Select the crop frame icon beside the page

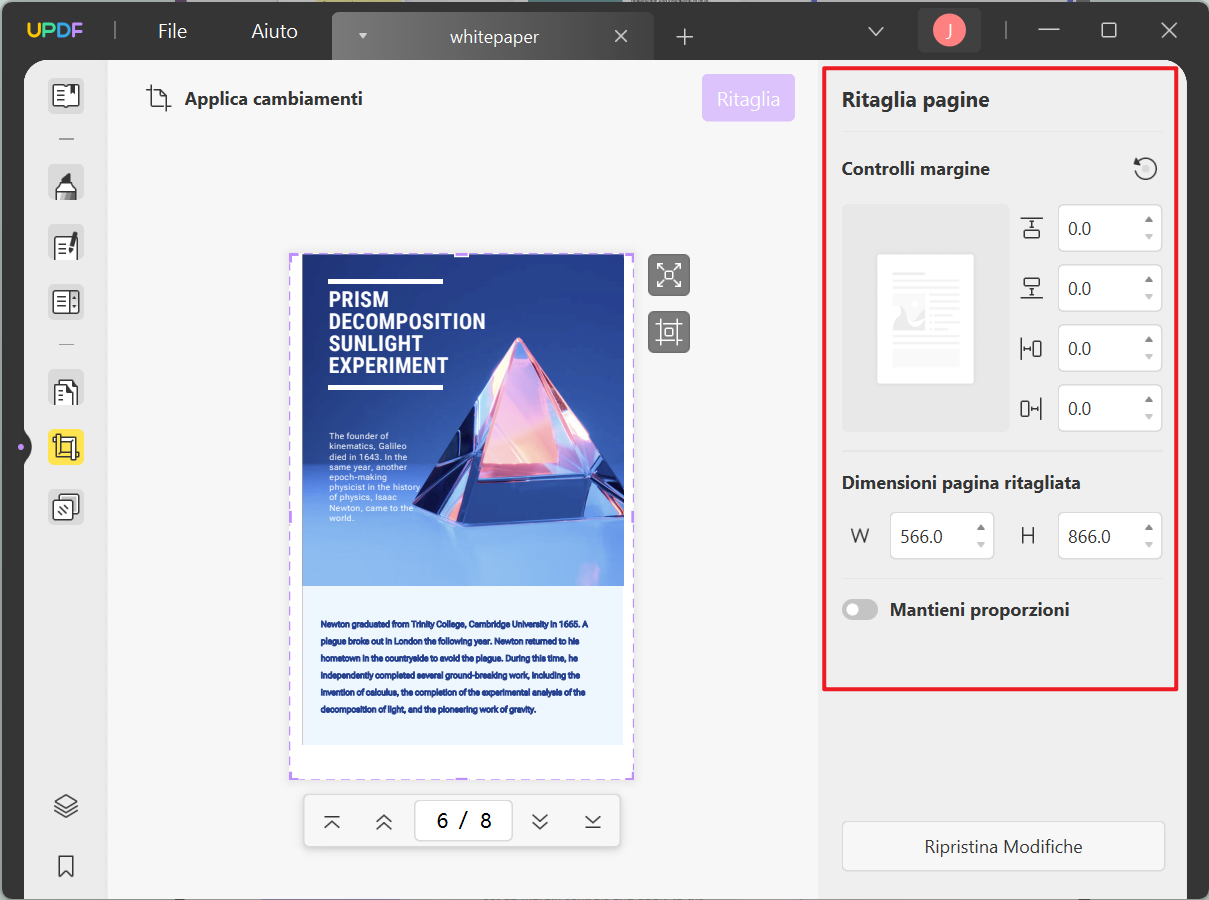[x=668, y=331]
